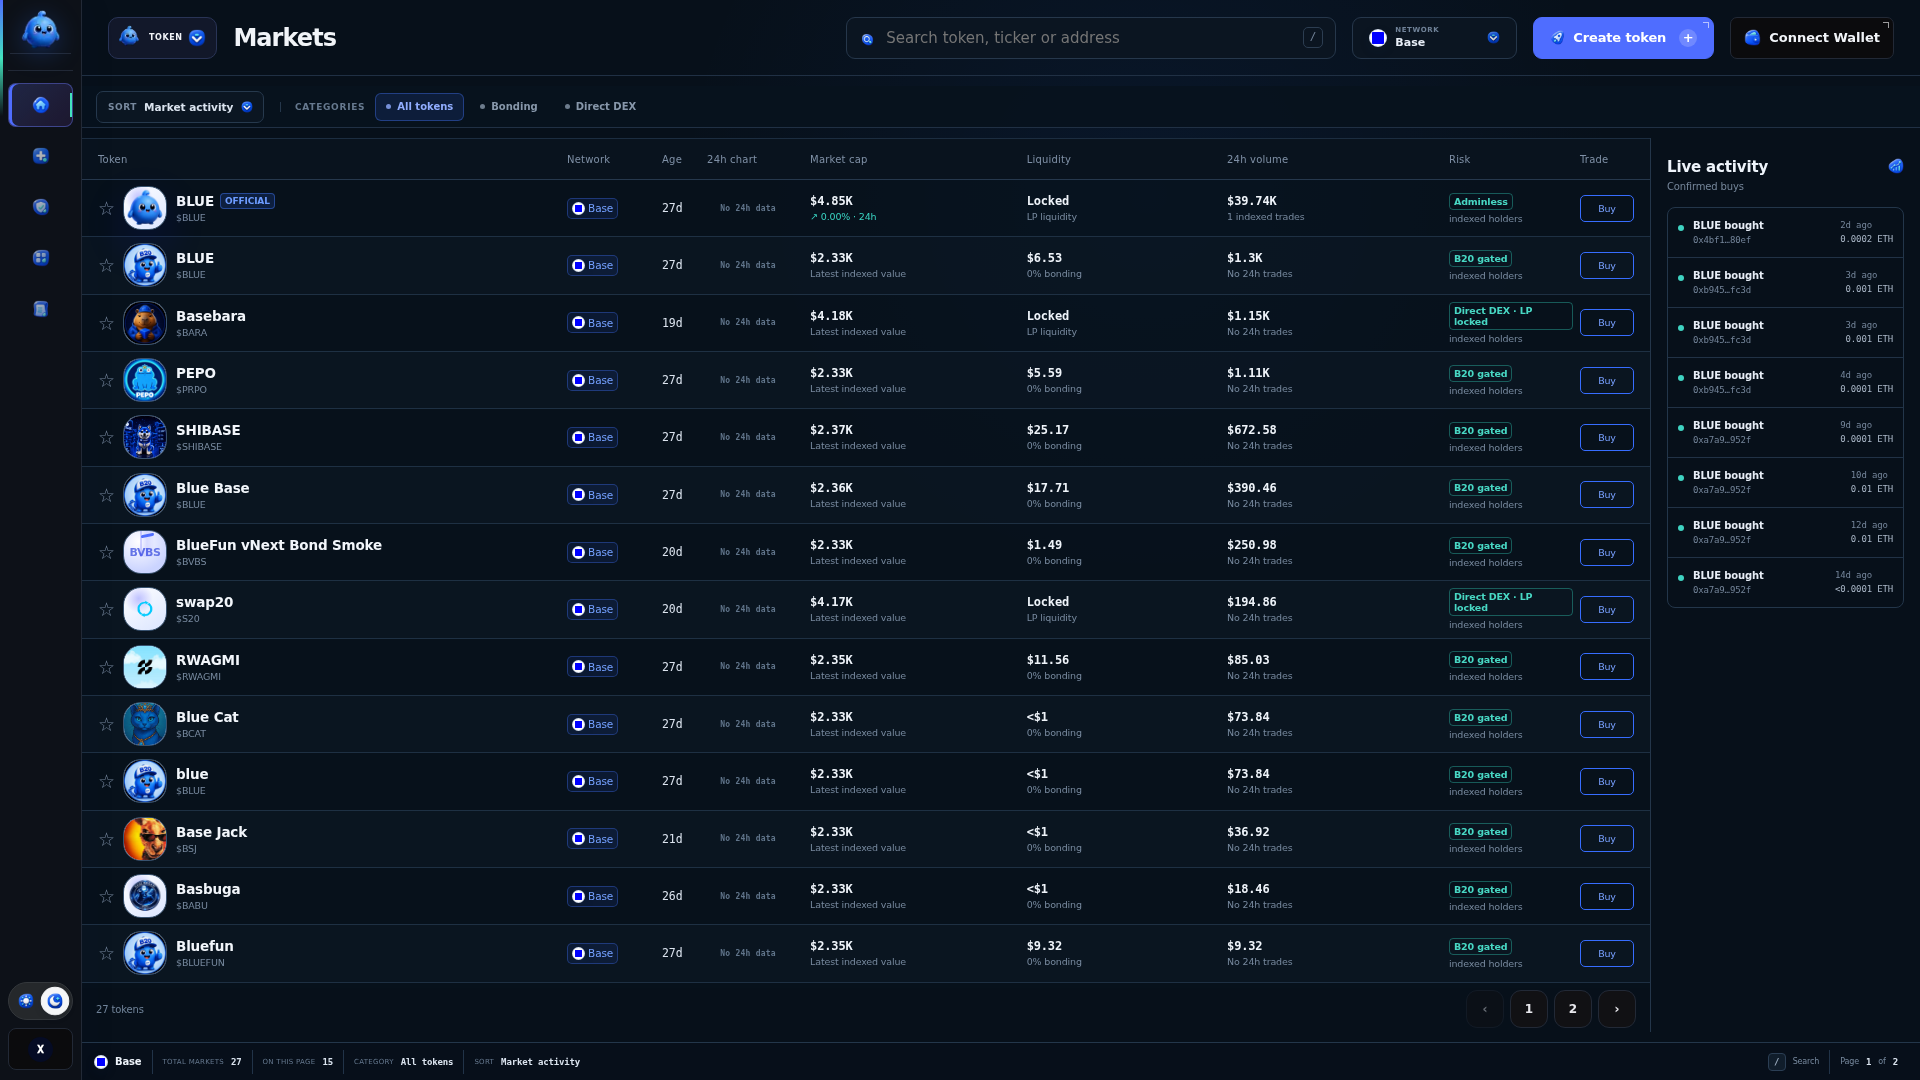The image size is (1920, 1080).
Task: Switch to light theme sun toggle
Action: [26, 1001]
